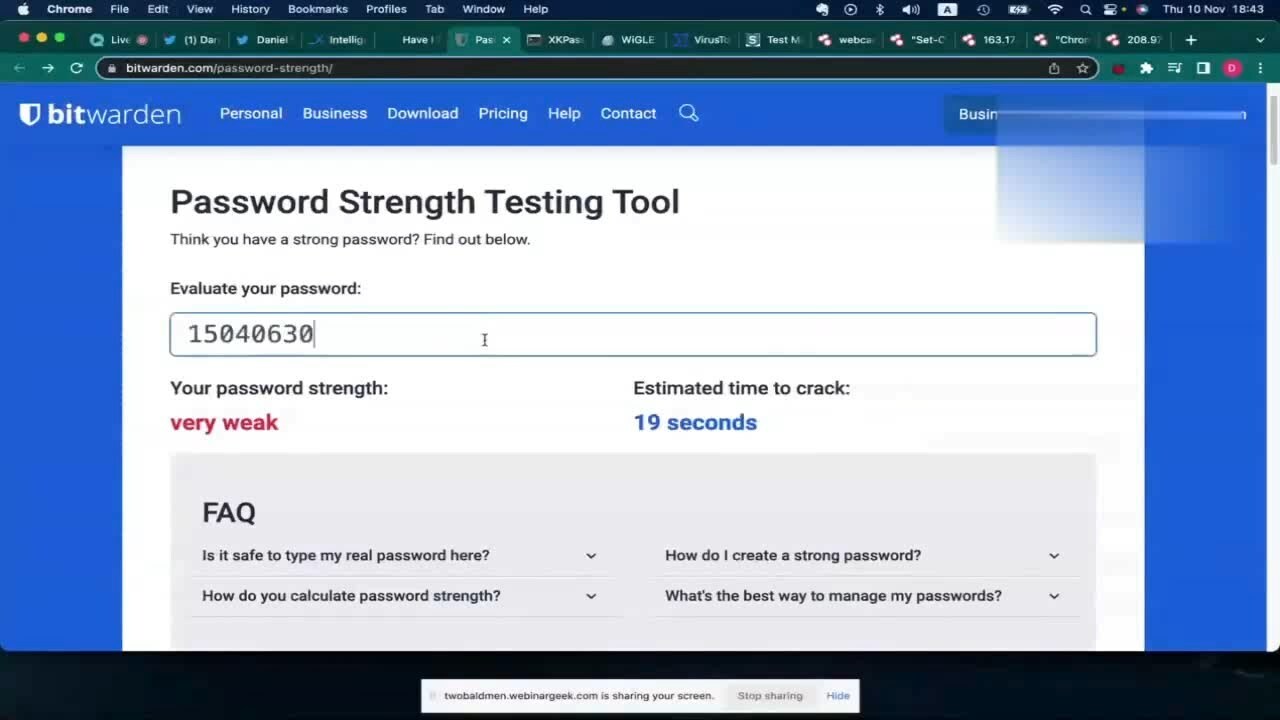The height and width of the screenshot is (720, 1280).
Task: Switch to the webcam browser tab
Action: [x=847, y=40]
